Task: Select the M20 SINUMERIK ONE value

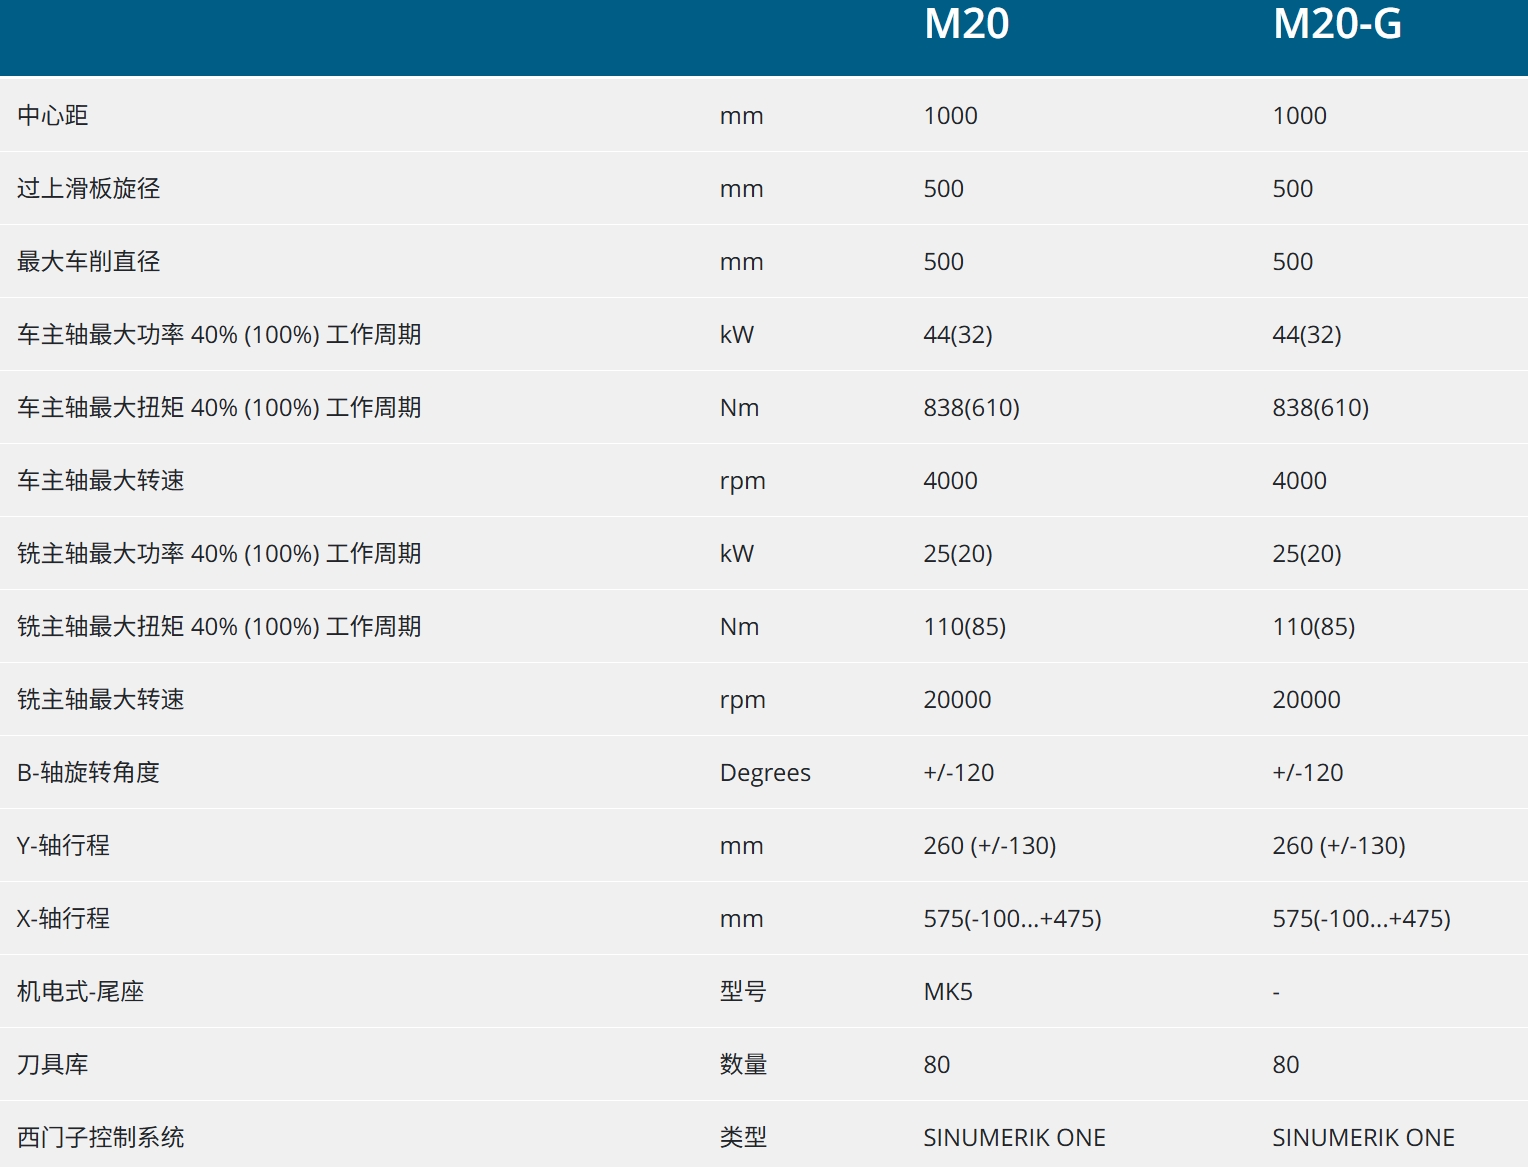Action: pyautogui.click(x=1014, y=1137)
